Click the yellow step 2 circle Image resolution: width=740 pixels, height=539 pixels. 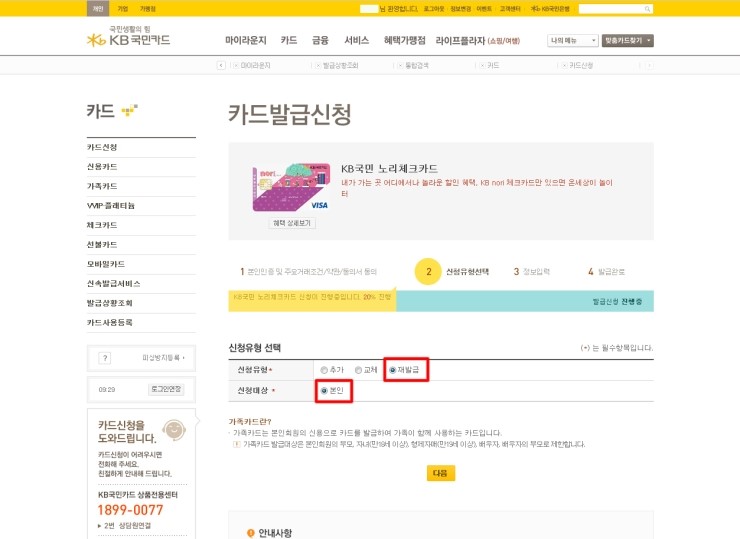tap(428, 271)
